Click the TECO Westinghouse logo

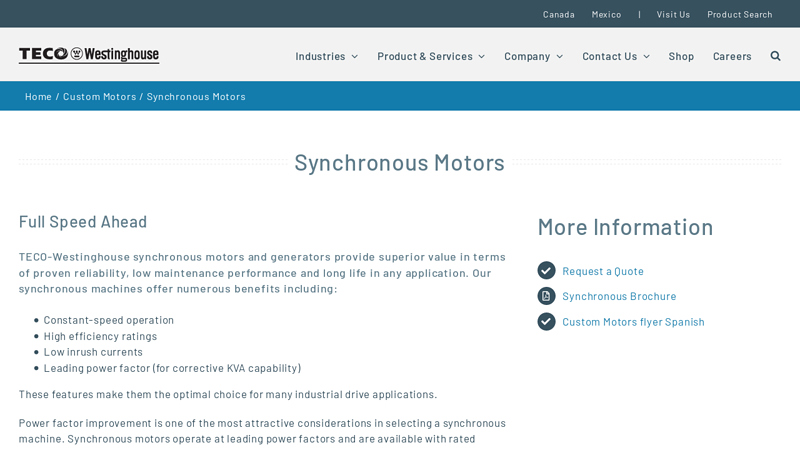tap(89, 55)
